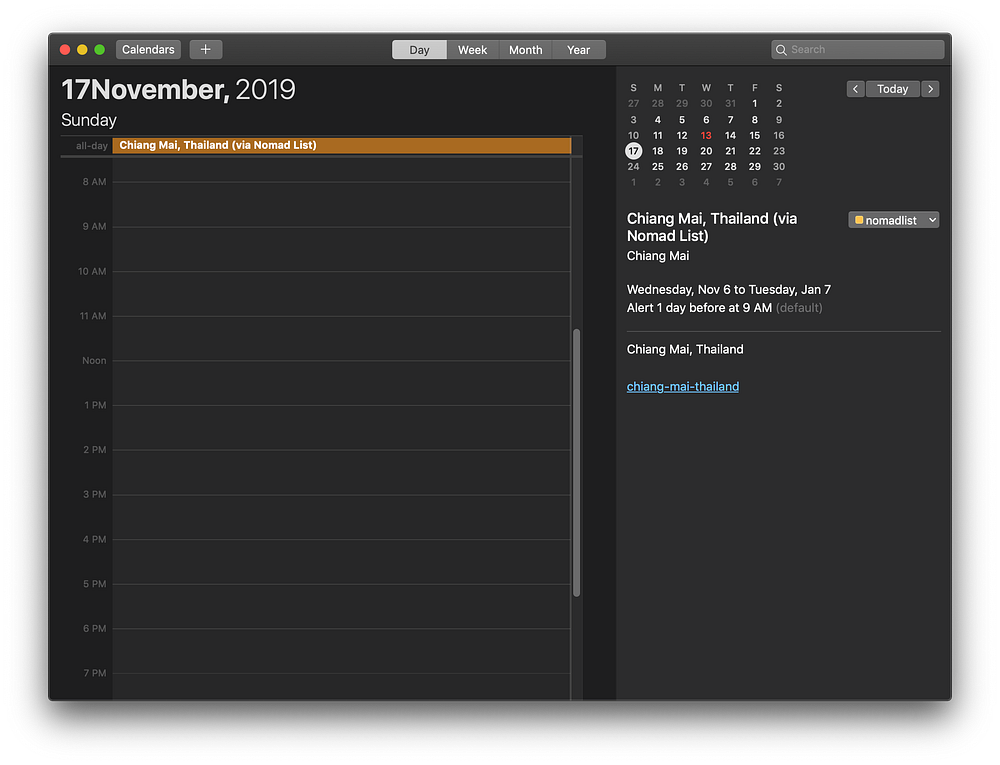
Task: Click the yellow minimize window button
Action: (x=82, y=50)
